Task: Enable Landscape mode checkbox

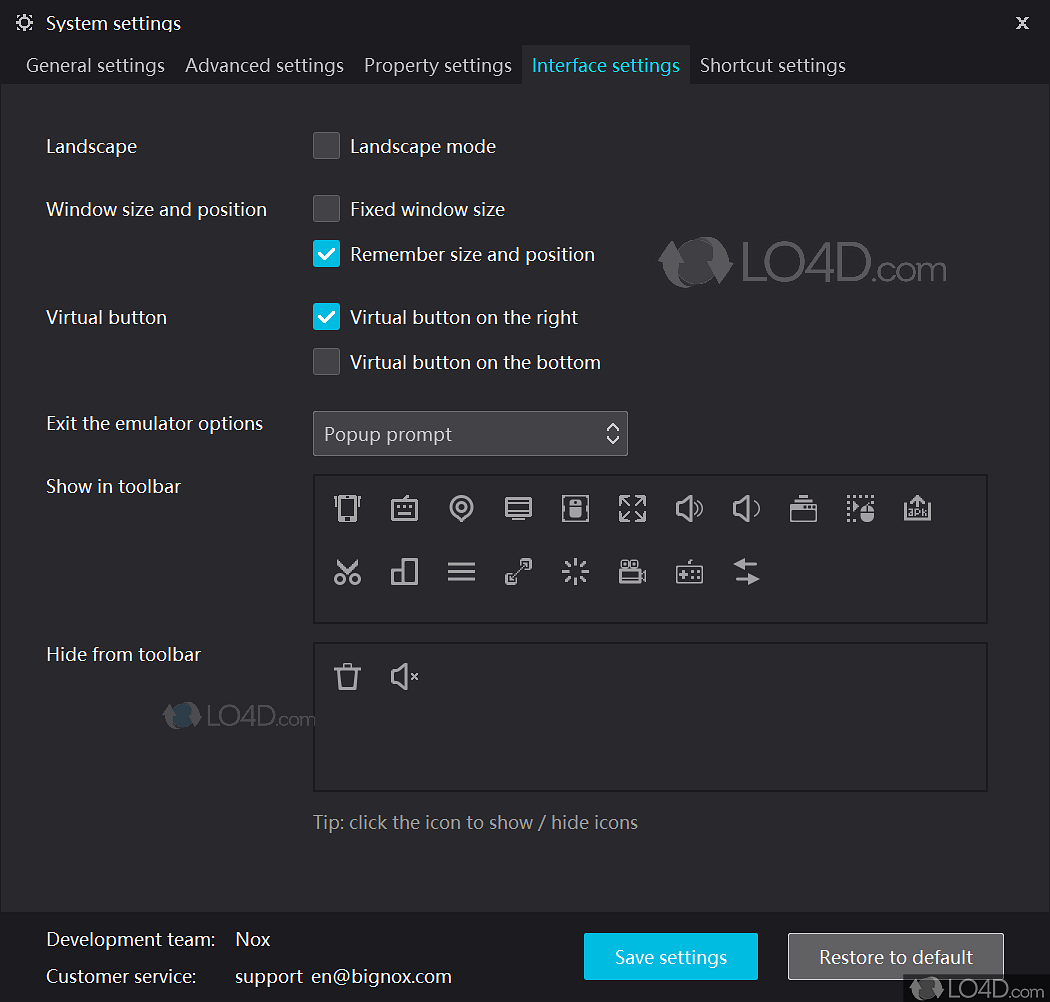Action: tap(327, 146)
